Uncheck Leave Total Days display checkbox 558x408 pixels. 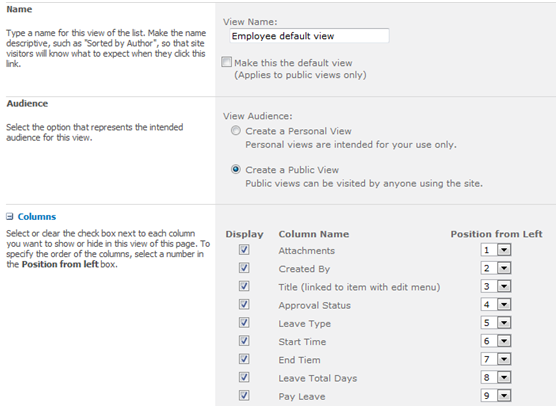click(x=244, y=377)
